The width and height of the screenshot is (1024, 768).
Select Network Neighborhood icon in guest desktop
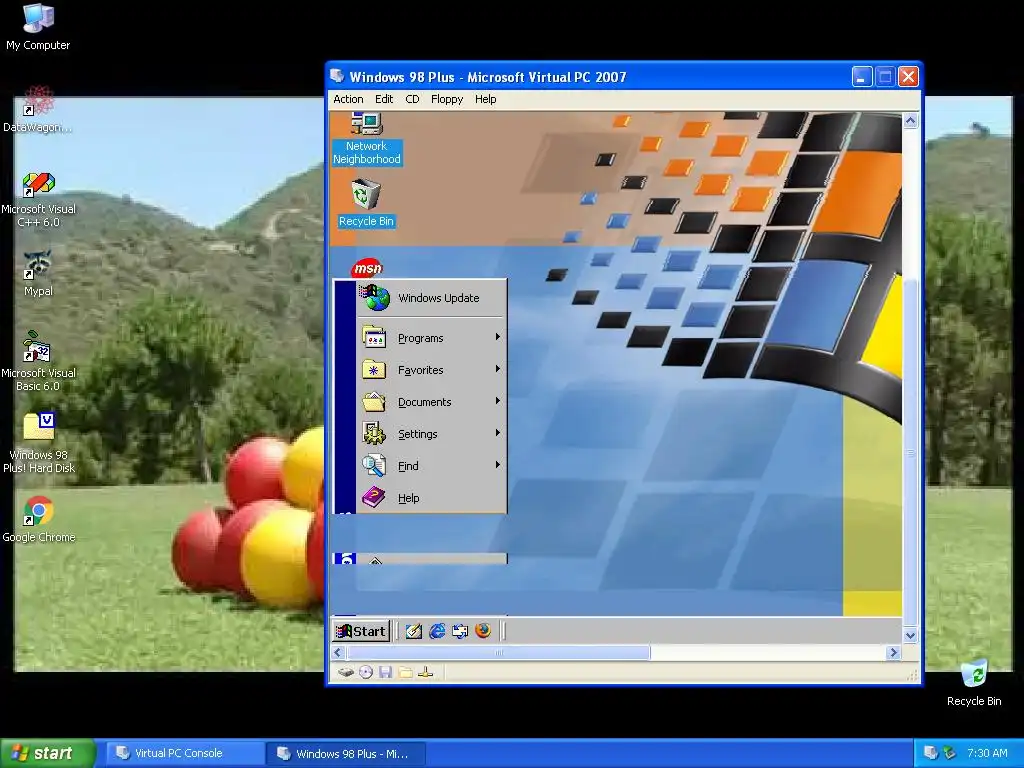click(x=366, y=139)
